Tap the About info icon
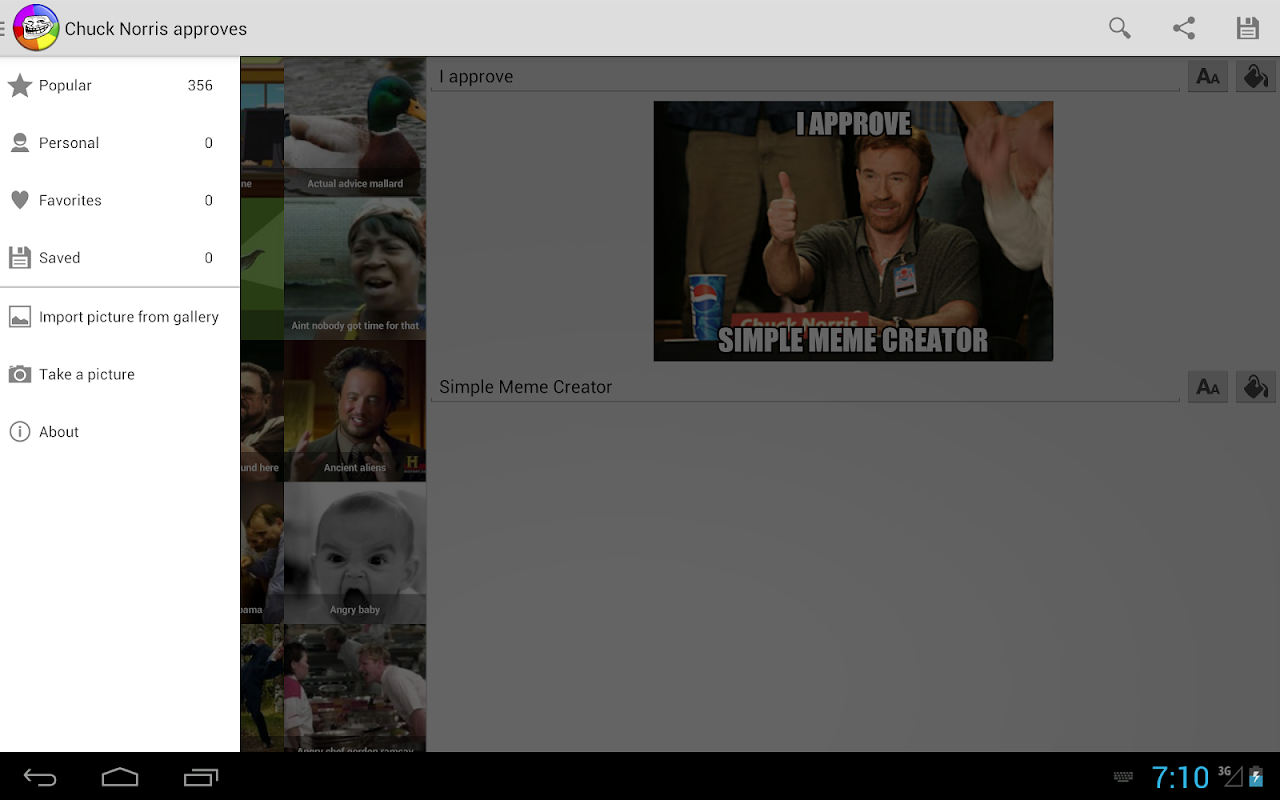Image resolution: width=1280 pixels, height=800 pixels. [x=20, y=432]
